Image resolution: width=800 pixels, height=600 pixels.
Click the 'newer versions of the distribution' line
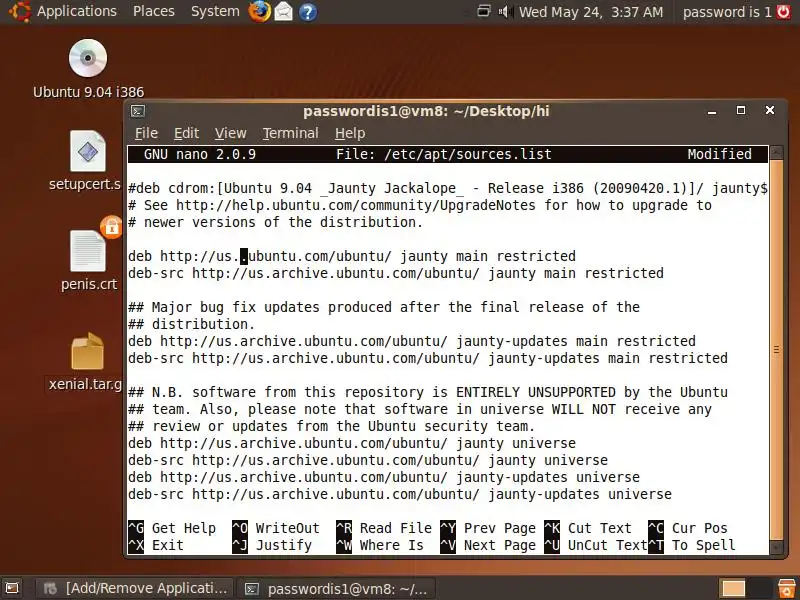(276, 222)
